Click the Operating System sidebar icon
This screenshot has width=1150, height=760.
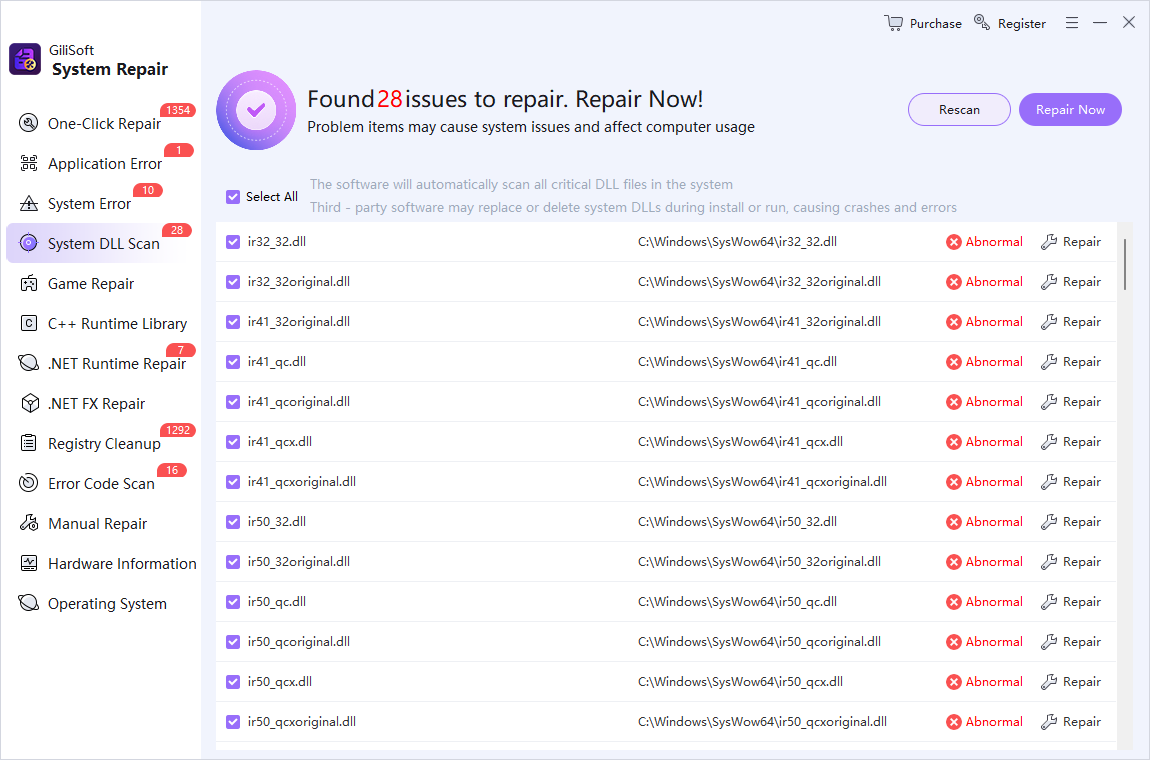coord(29,602)
